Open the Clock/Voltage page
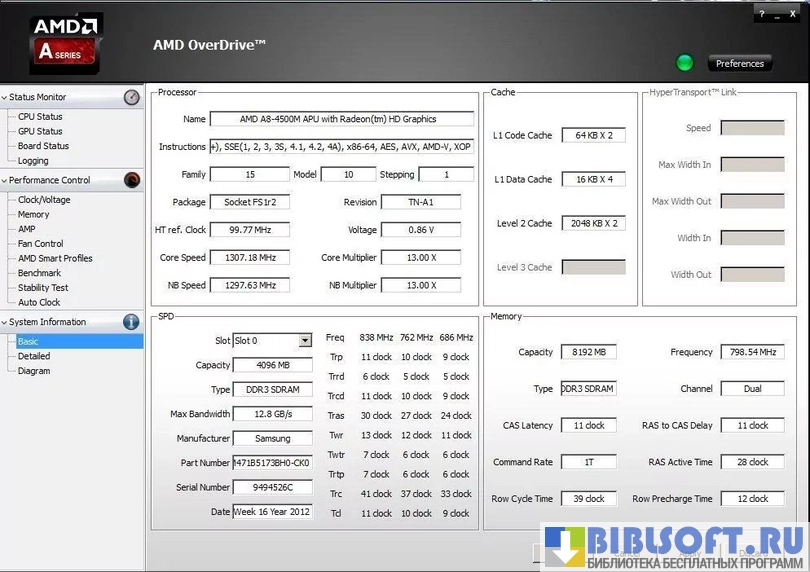This screenshot has width=810, height=572. point(44,200)
